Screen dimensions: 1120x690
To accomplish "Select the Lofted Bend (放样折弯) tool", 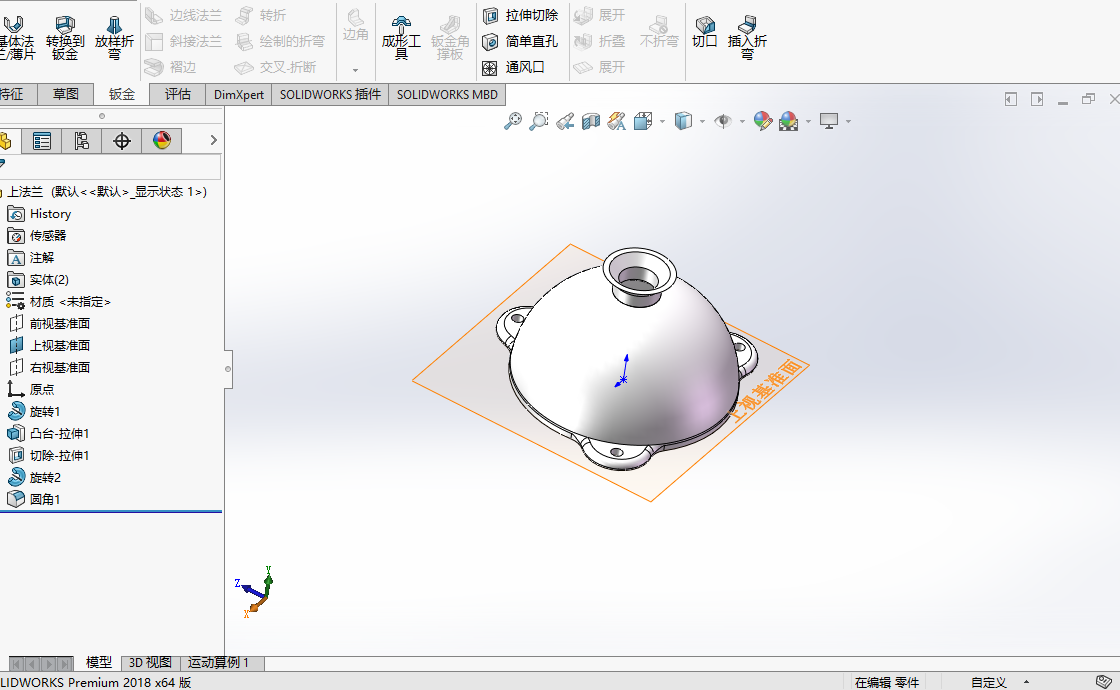I will tap(114, 37).
